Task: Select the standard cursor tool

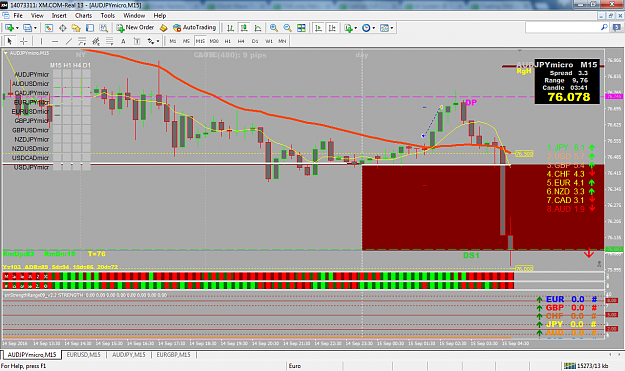Action: pos(10,41)
